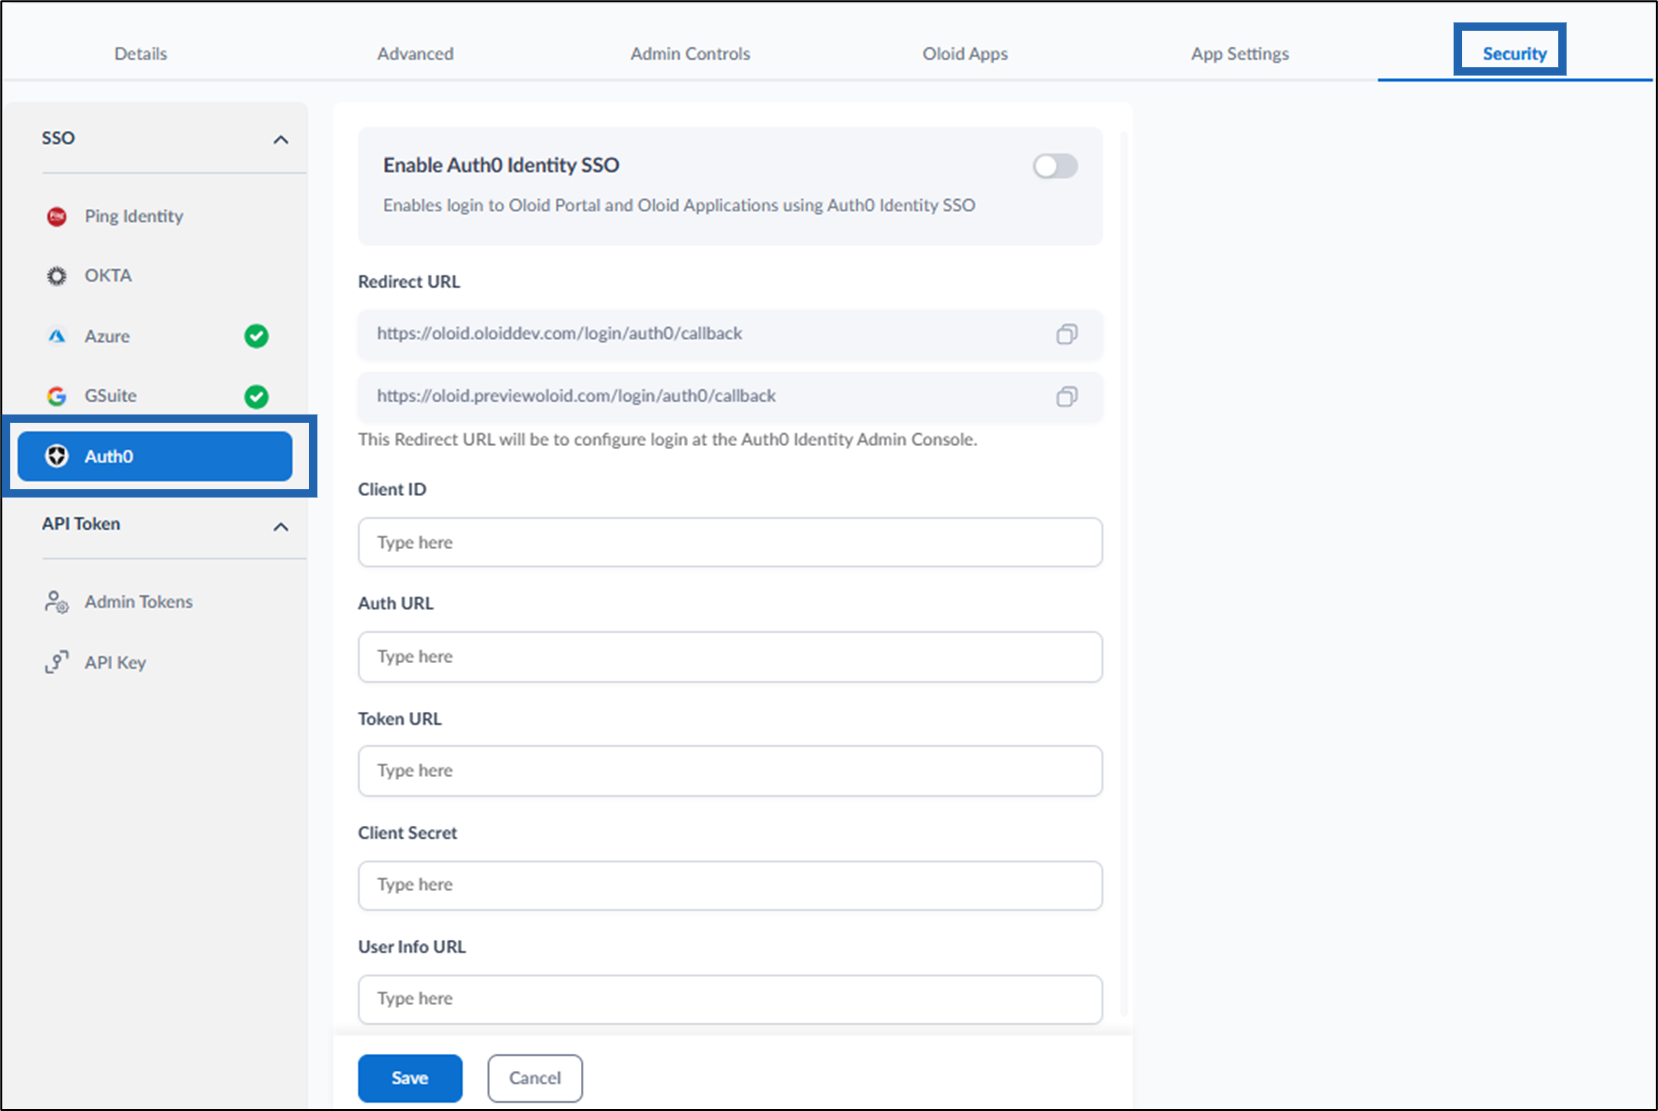Click the previewoloid.com callback URL text
1658x1111 pixels.
pos(576,396)
